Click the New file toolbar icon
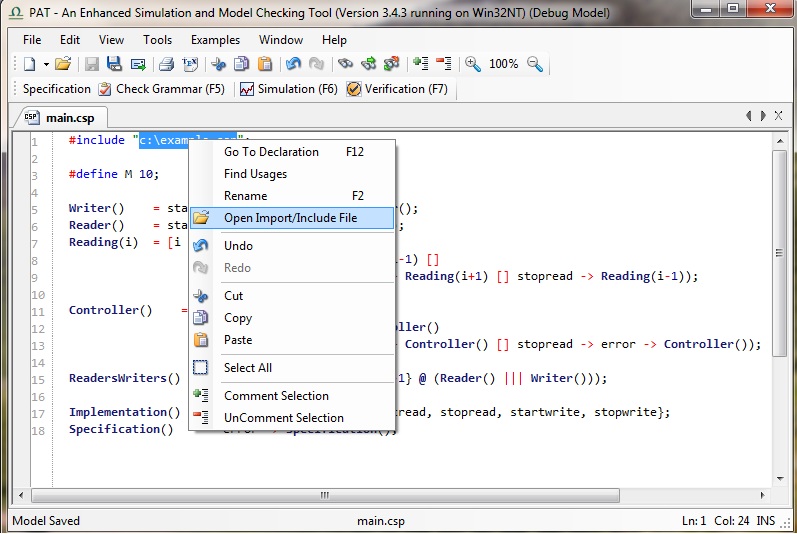The image size is (797, 534). pos(29,64)
